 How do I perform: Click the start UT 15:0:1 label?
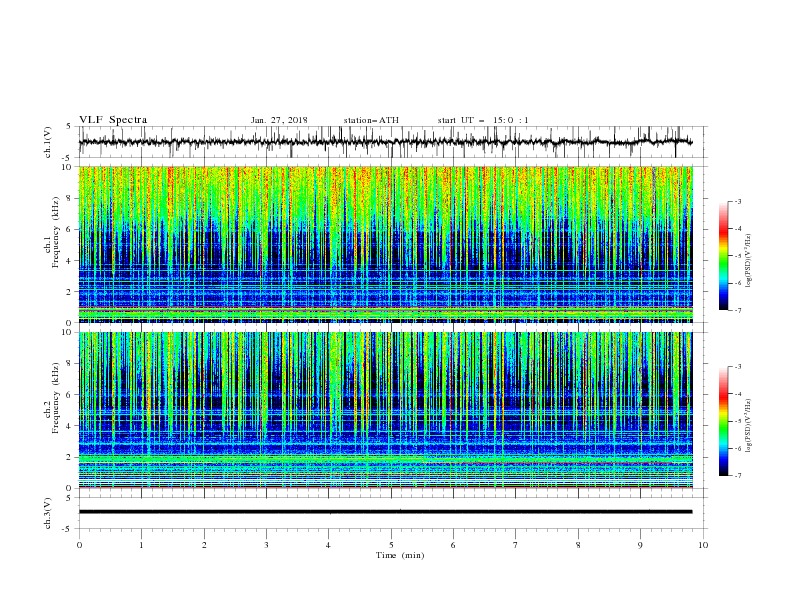click(483, 120)
